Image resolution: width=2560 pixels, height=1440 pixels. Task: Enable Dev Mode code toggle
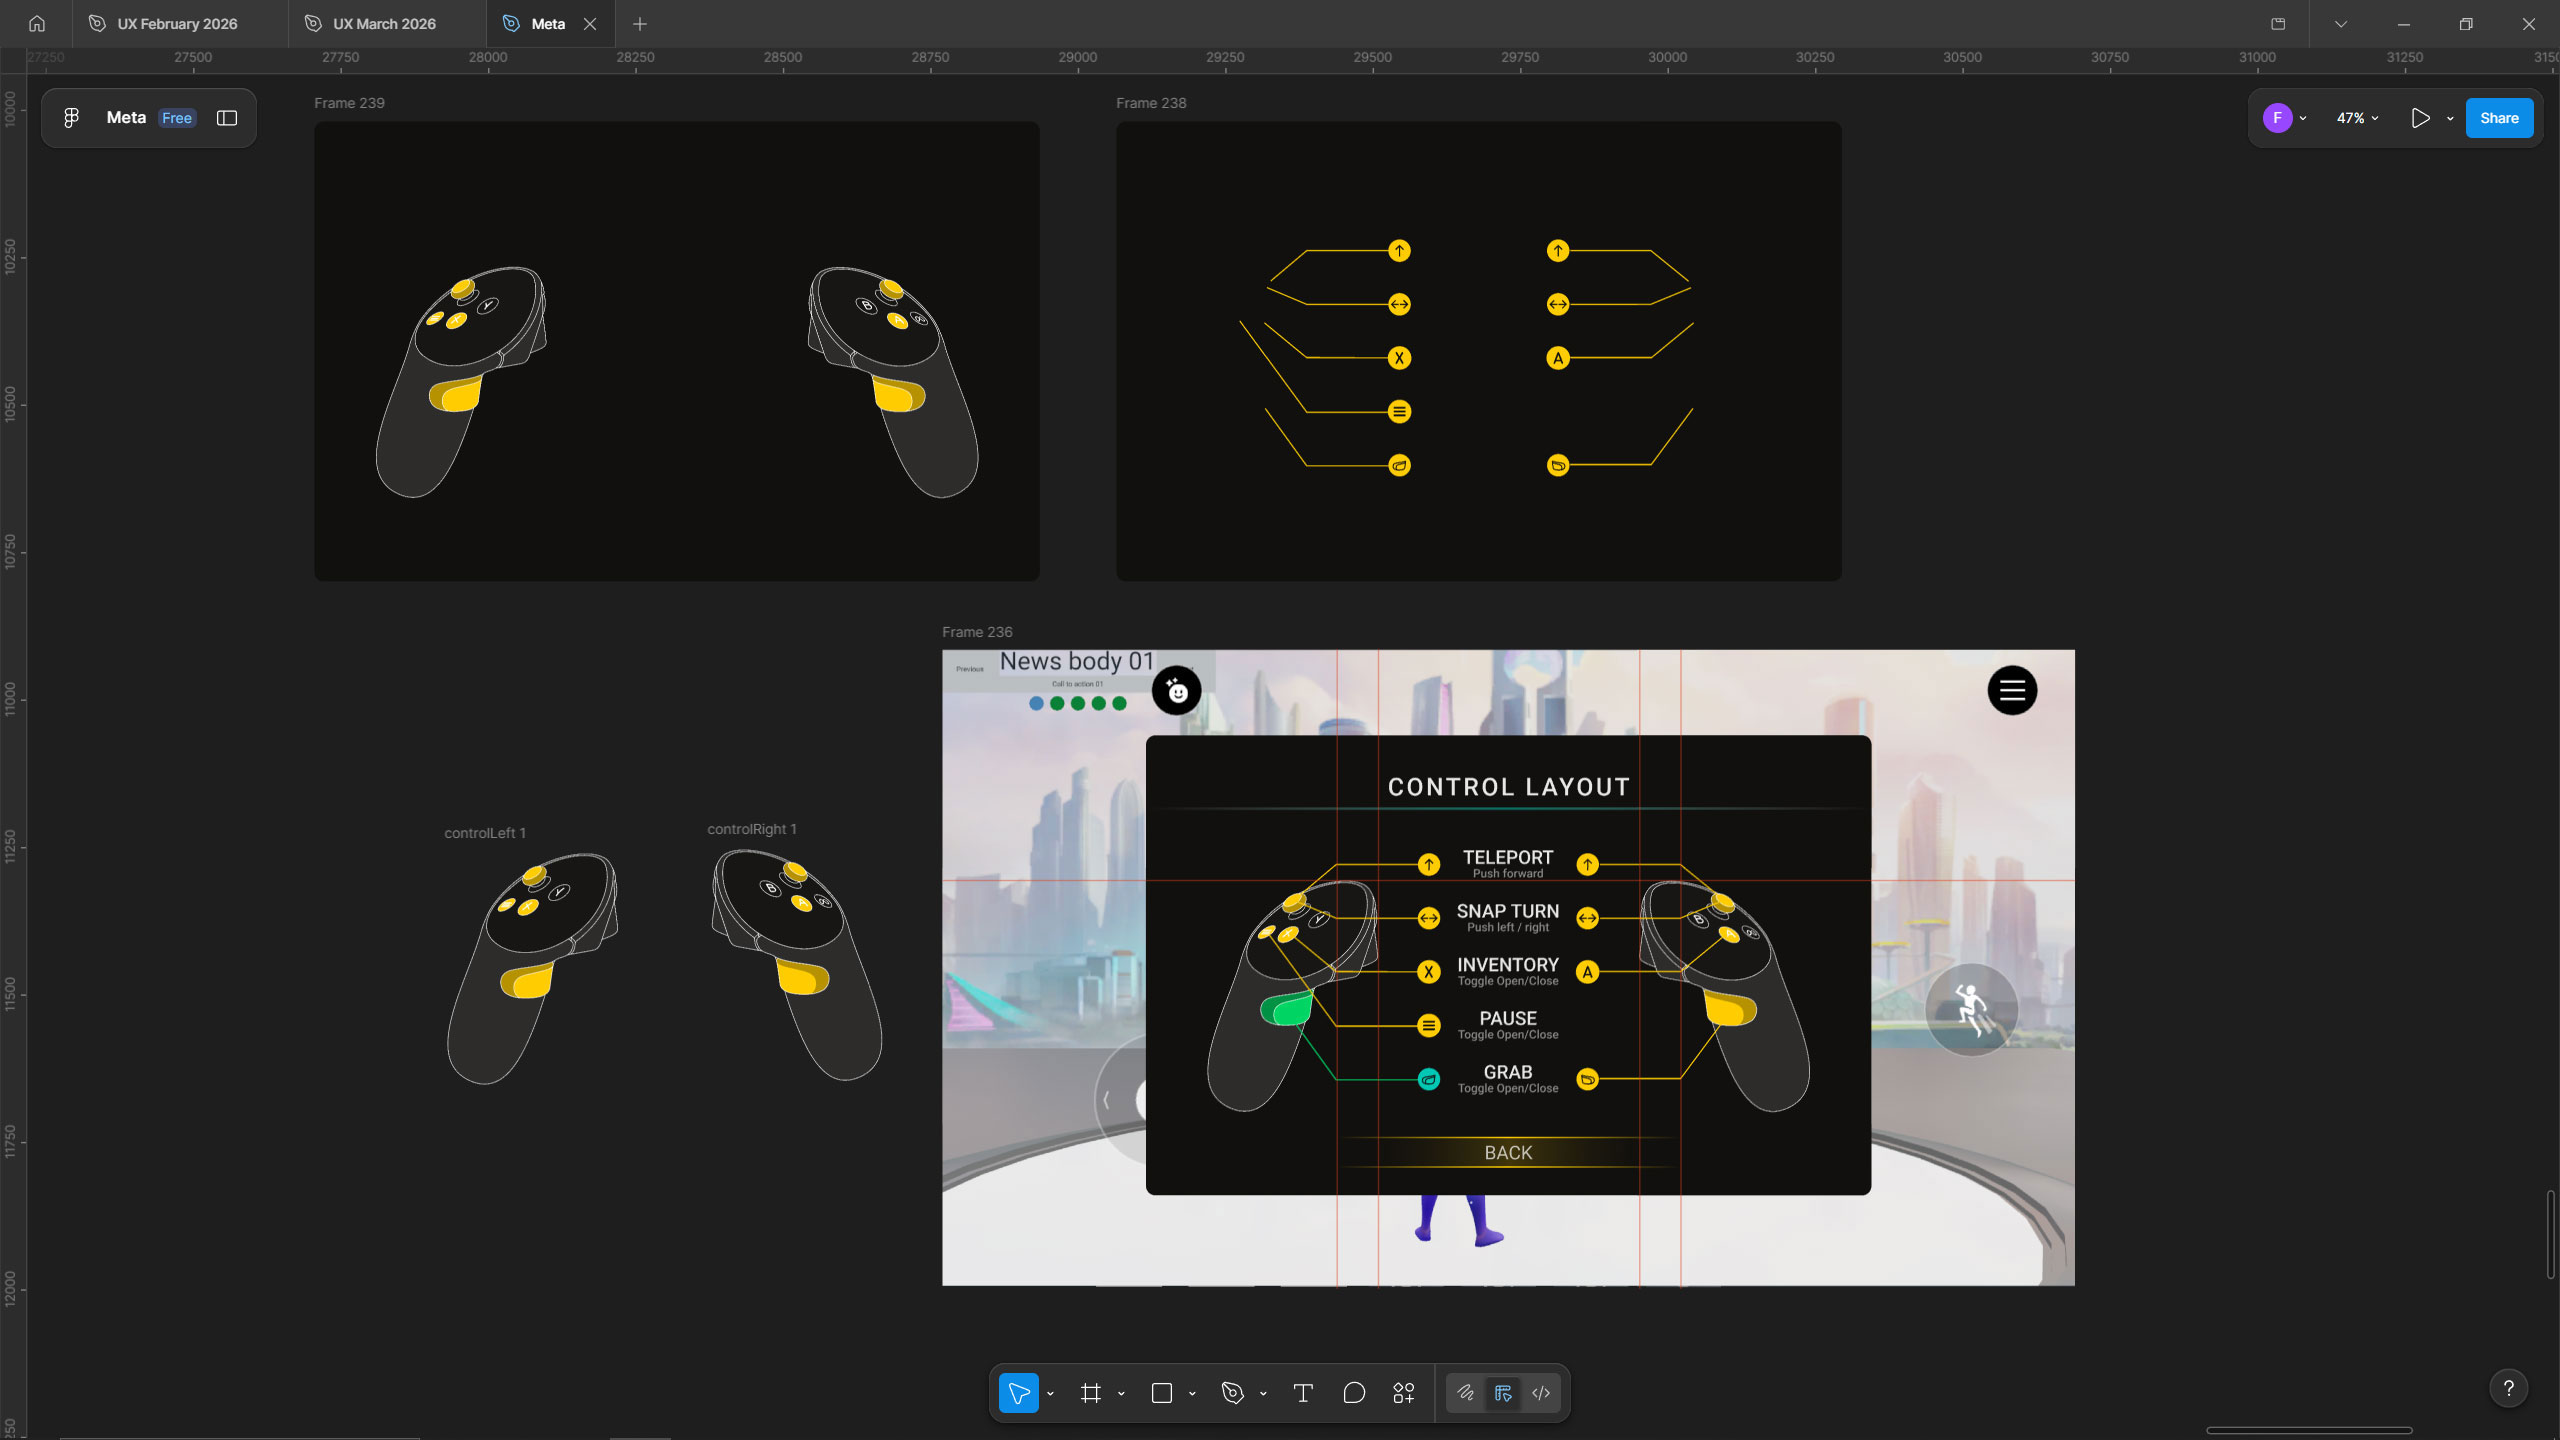coord(1541,1393)
